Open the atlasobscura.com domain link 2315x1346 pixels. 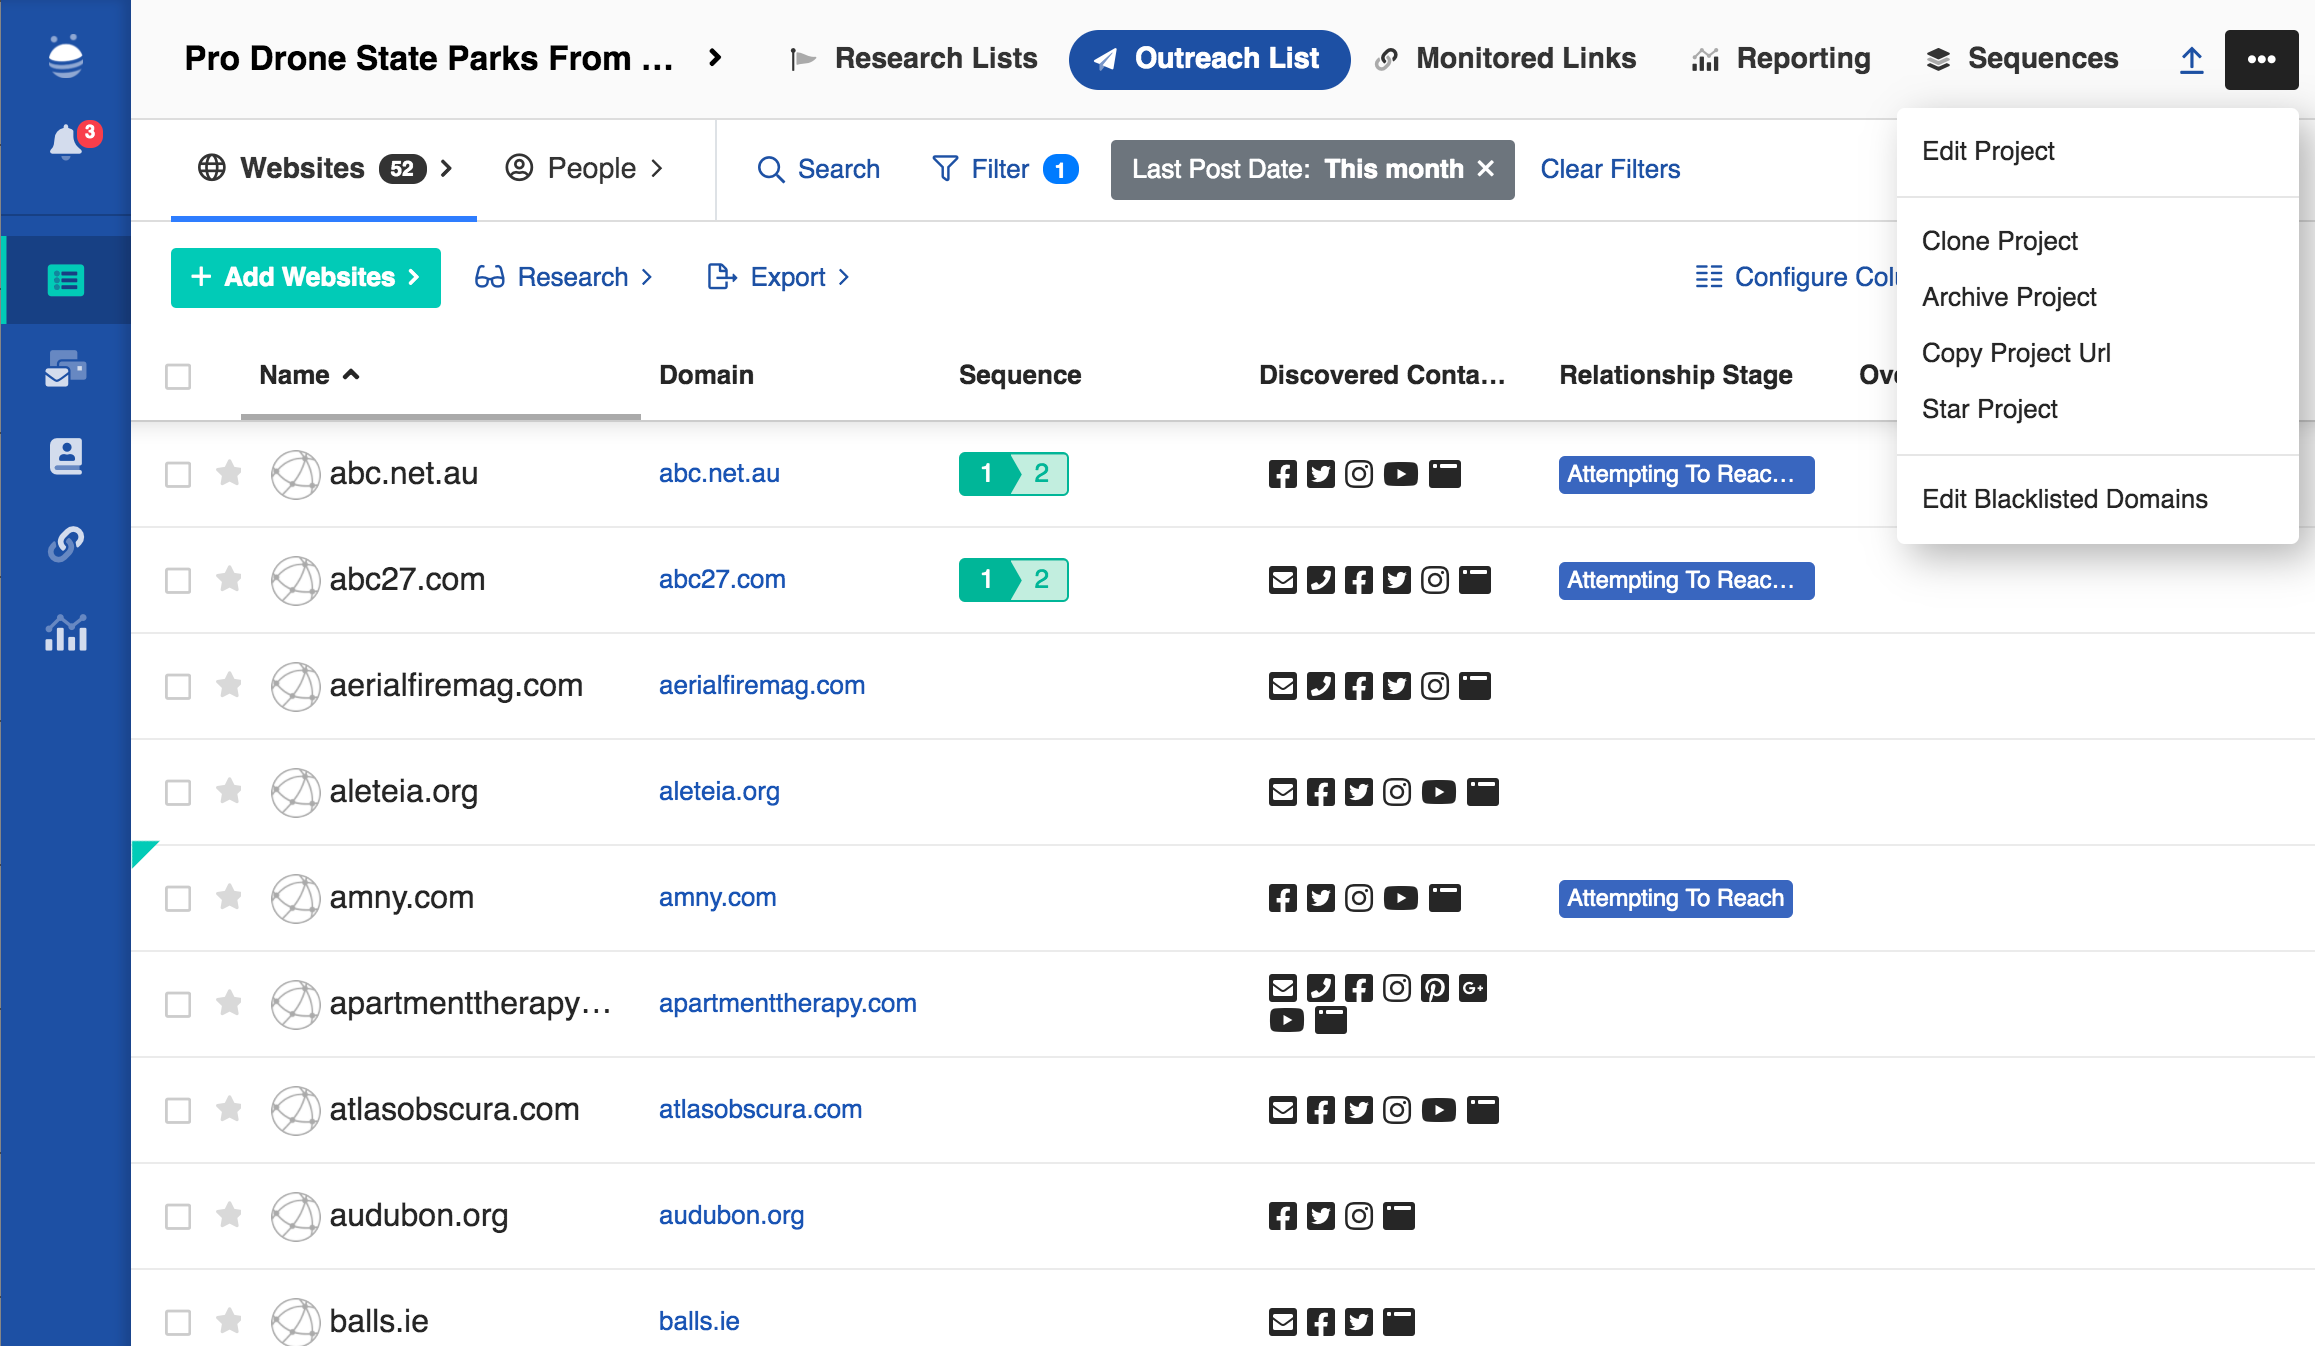[x=760, y=1109]
